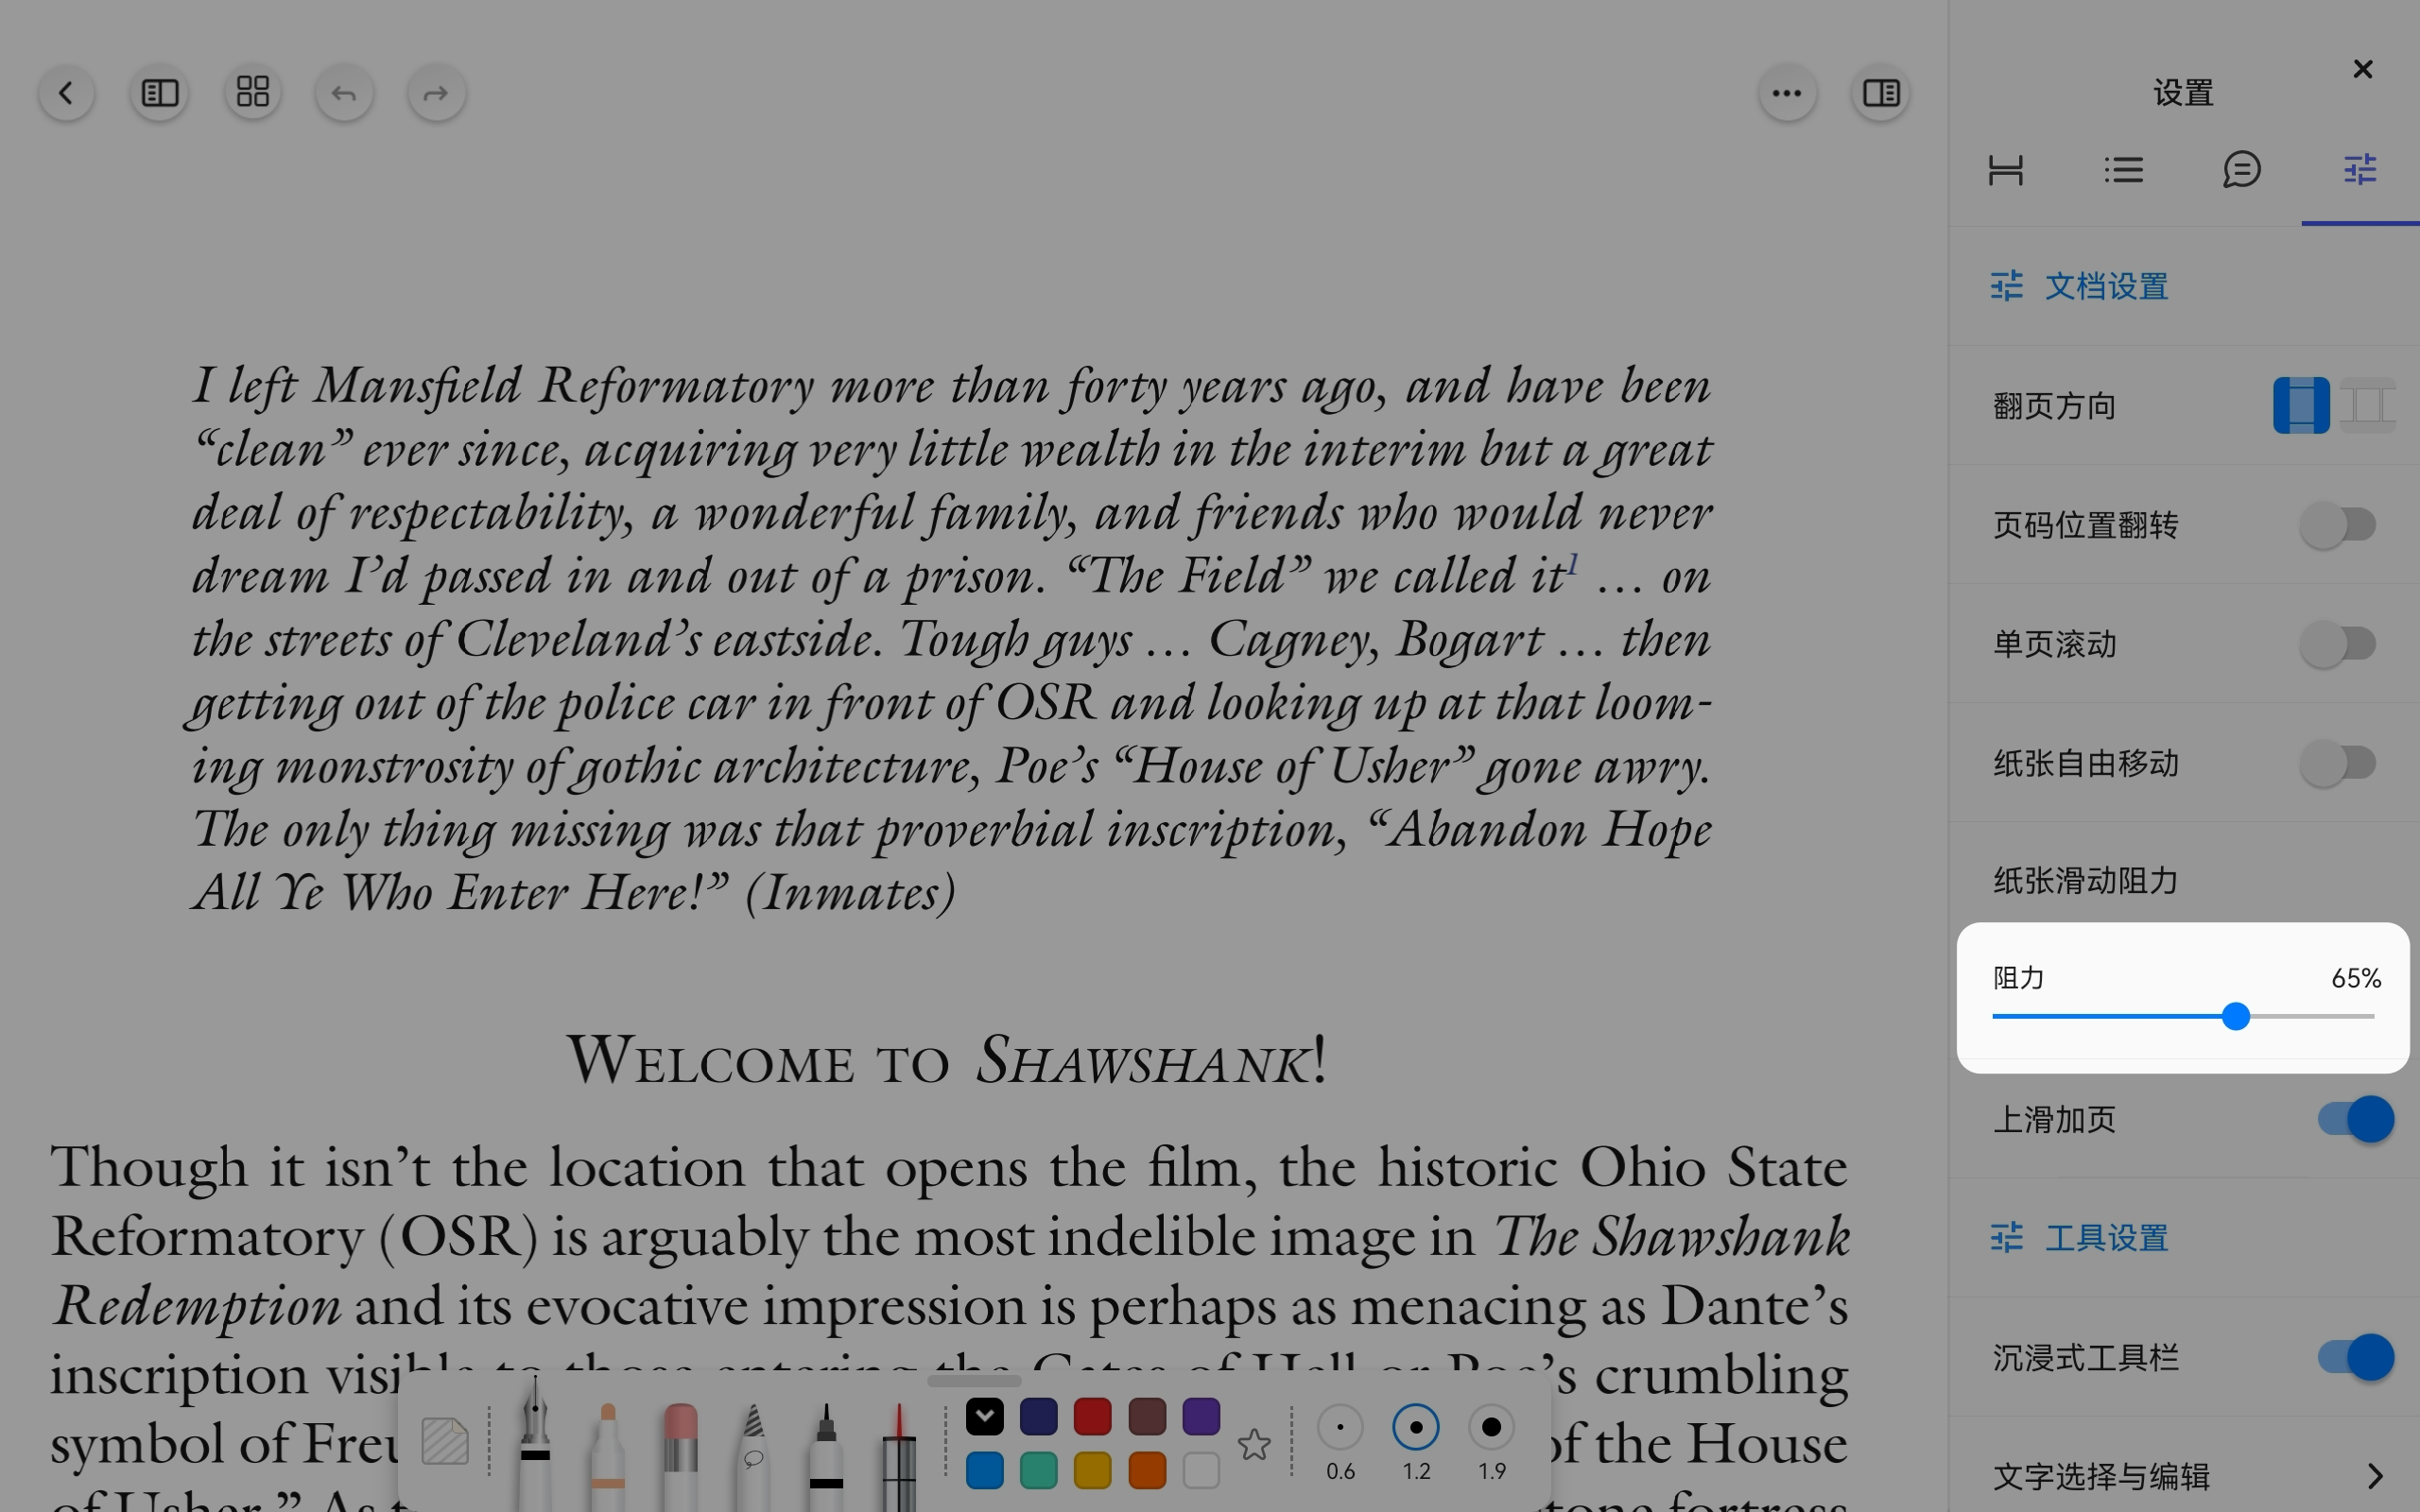Select the page template icon in toolbar
The width and height of the screenshot is (2420, 1512).
pos(445,1441)
